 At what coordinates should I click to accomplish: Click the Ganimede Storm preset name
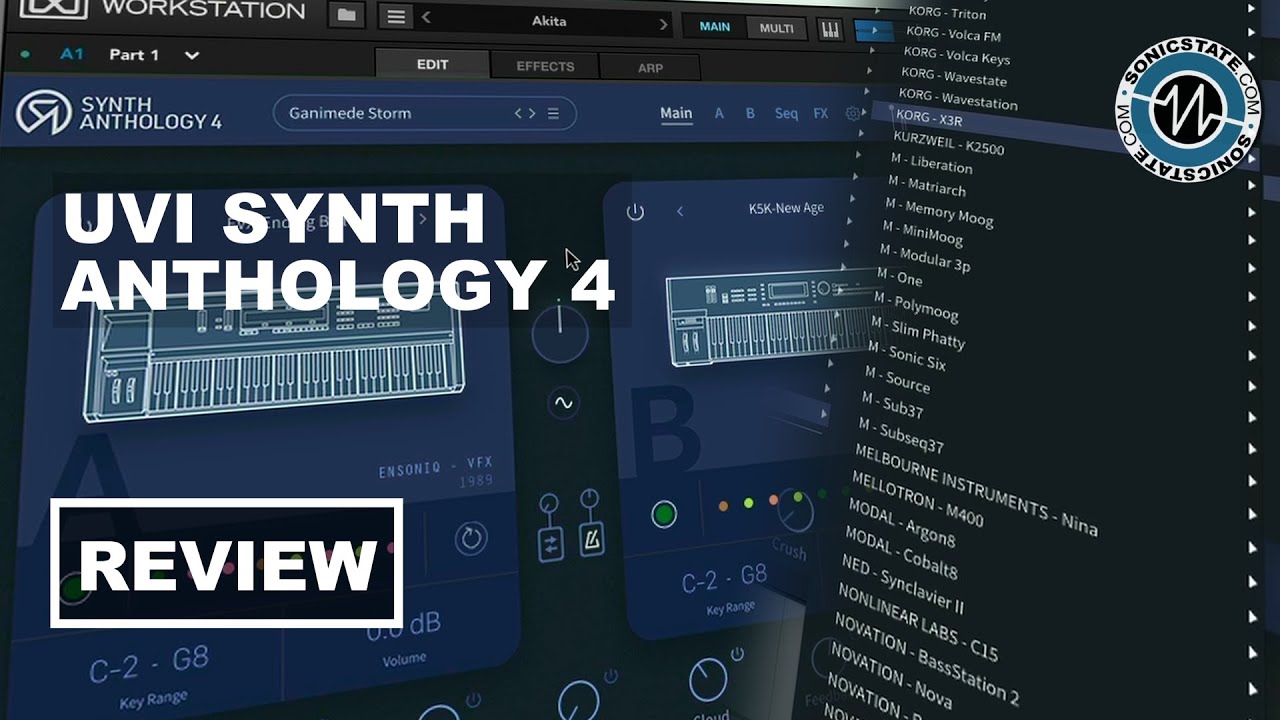[350, 113]
